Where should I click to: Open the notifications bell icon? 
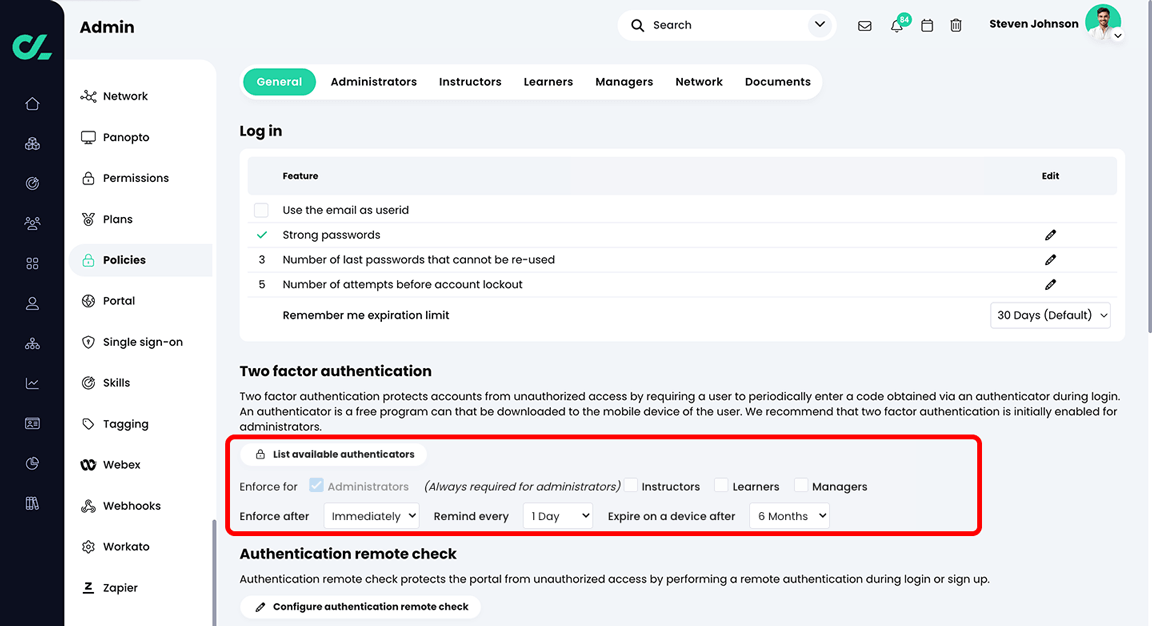896,26
